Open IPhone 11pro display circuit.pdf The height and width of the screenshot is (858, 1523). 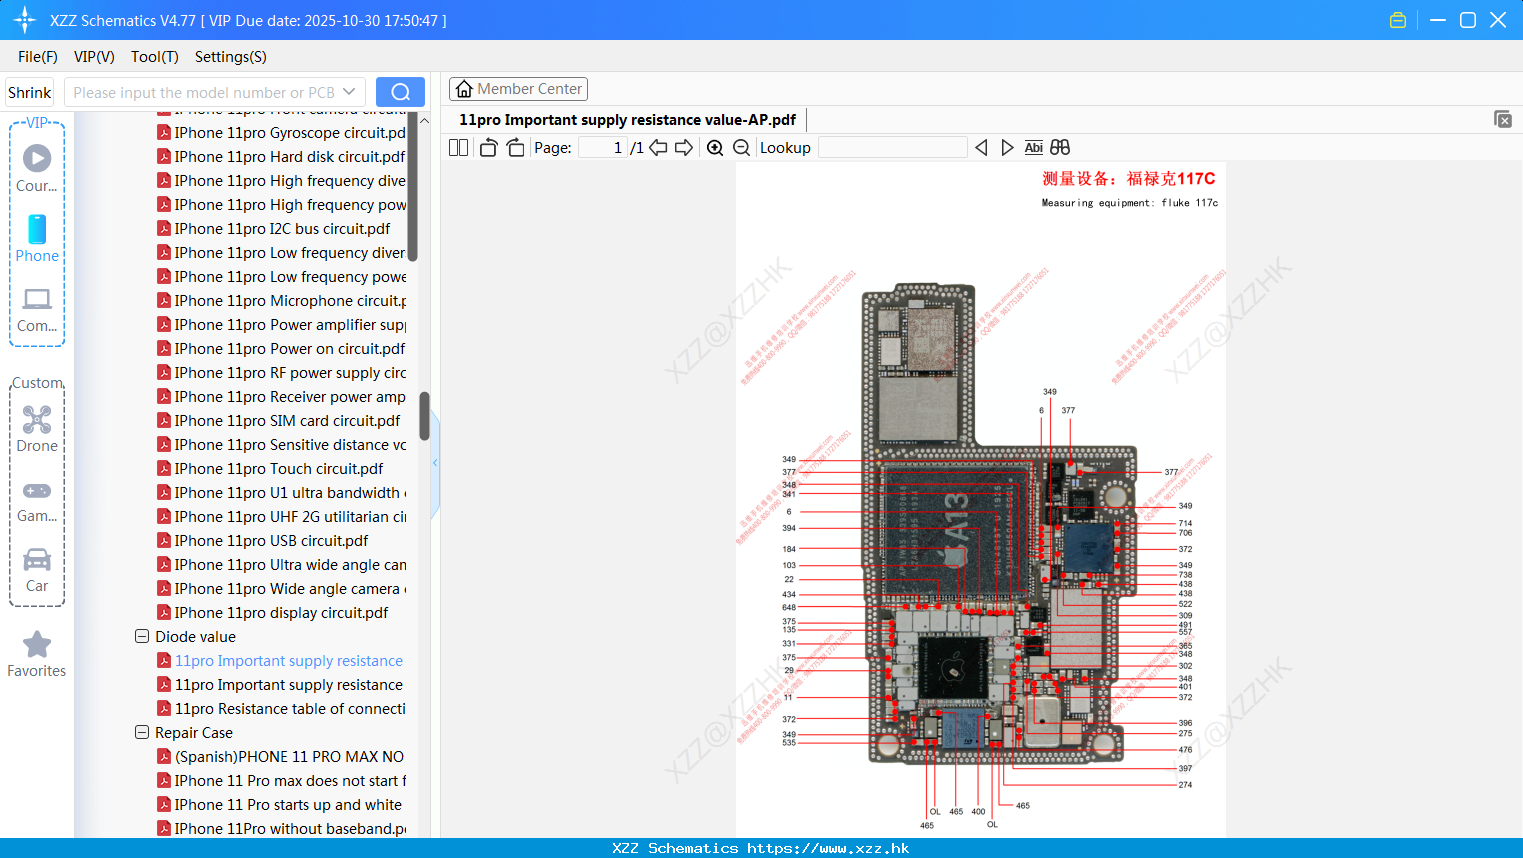(x=272, y=612)
